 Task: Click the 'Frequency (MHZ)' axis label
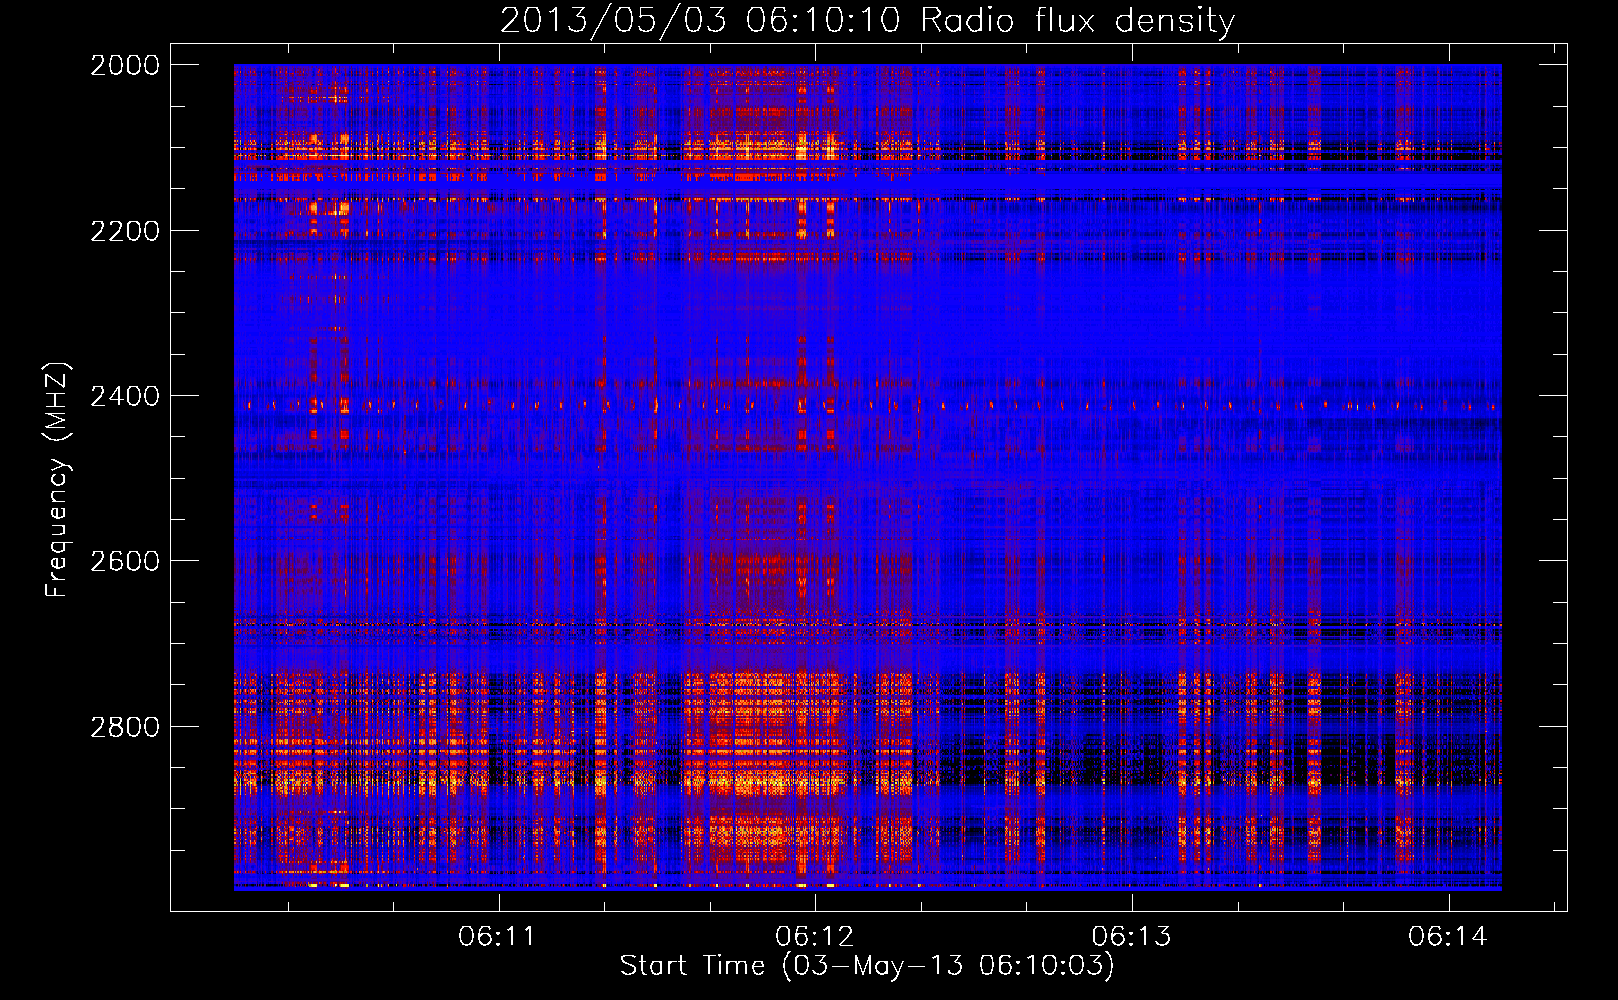click(x=58, y=480)
